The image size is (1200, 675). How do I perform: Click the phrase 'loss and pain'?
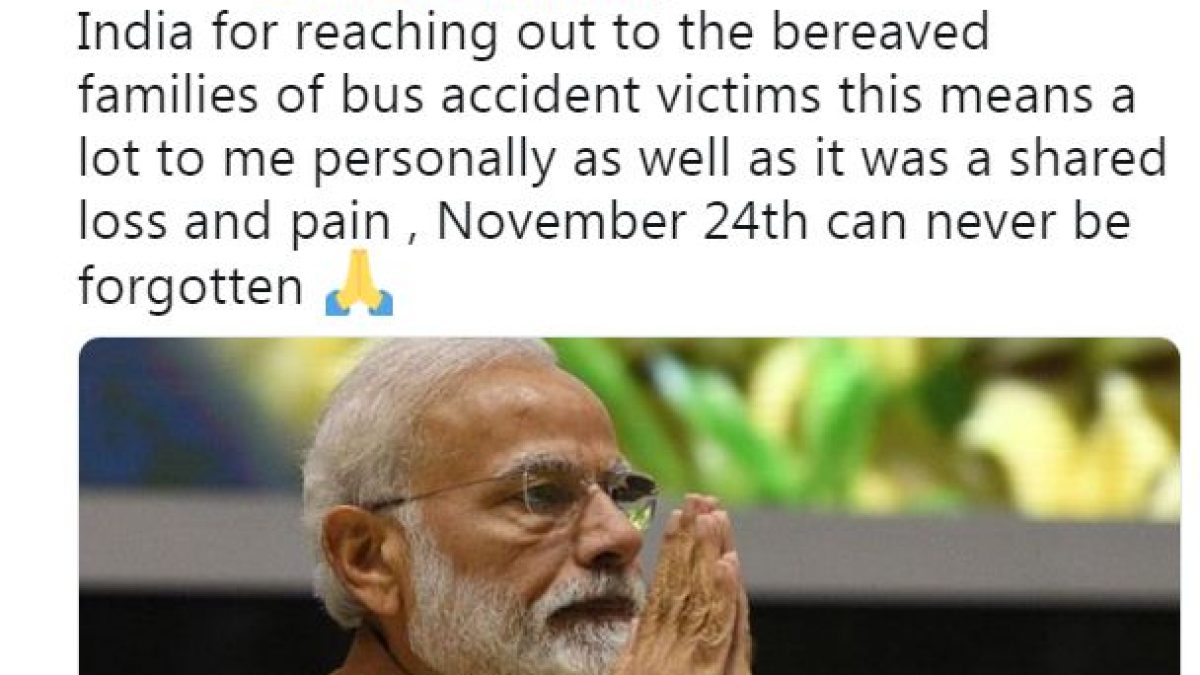pyautogui.click(x=234, y=224)
